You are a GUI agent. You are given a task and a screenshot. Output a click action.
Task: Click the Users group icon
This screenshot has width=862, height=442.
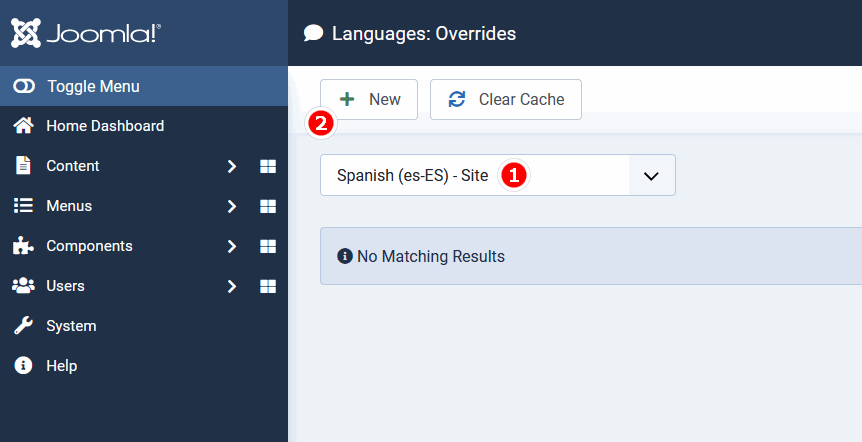tap(23, 286)
